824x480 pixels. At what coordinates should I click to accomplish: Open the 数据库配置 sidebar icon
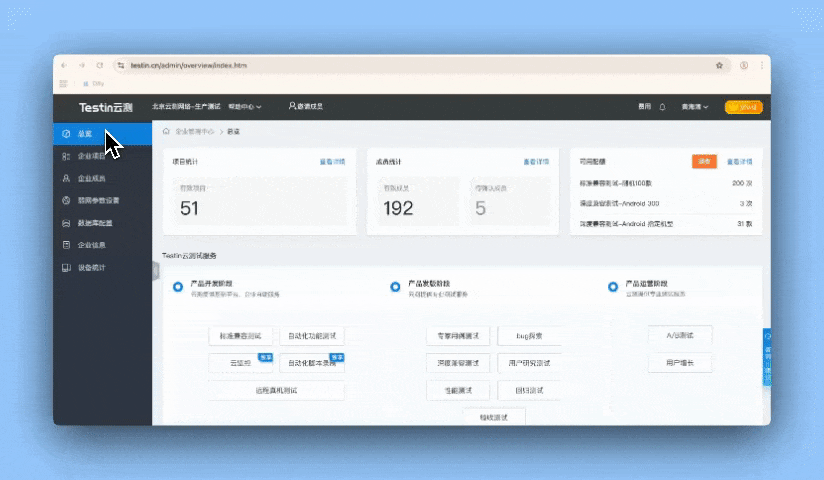(x=66, y=223)
